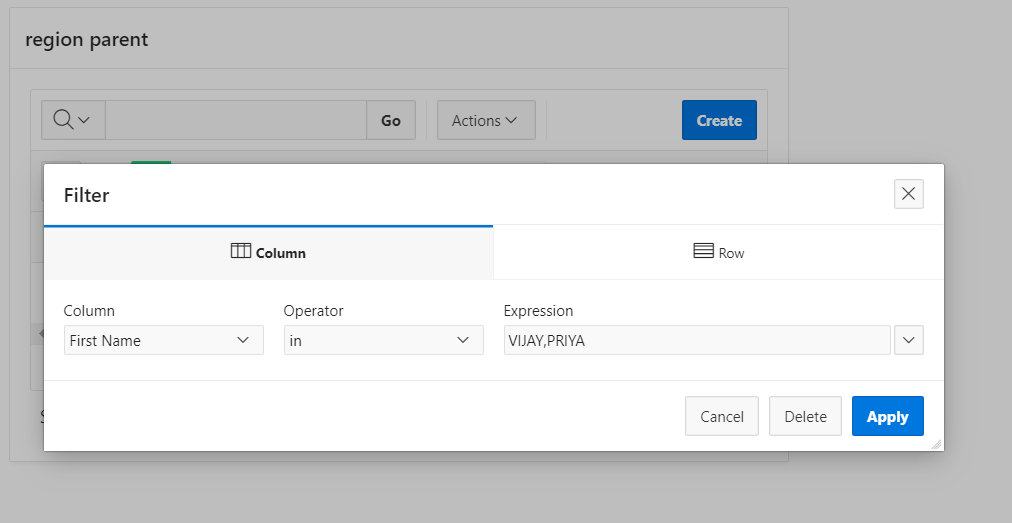1012x523 pixels.
Task: Close the Filter dialog with X
Action: point(909,194)
